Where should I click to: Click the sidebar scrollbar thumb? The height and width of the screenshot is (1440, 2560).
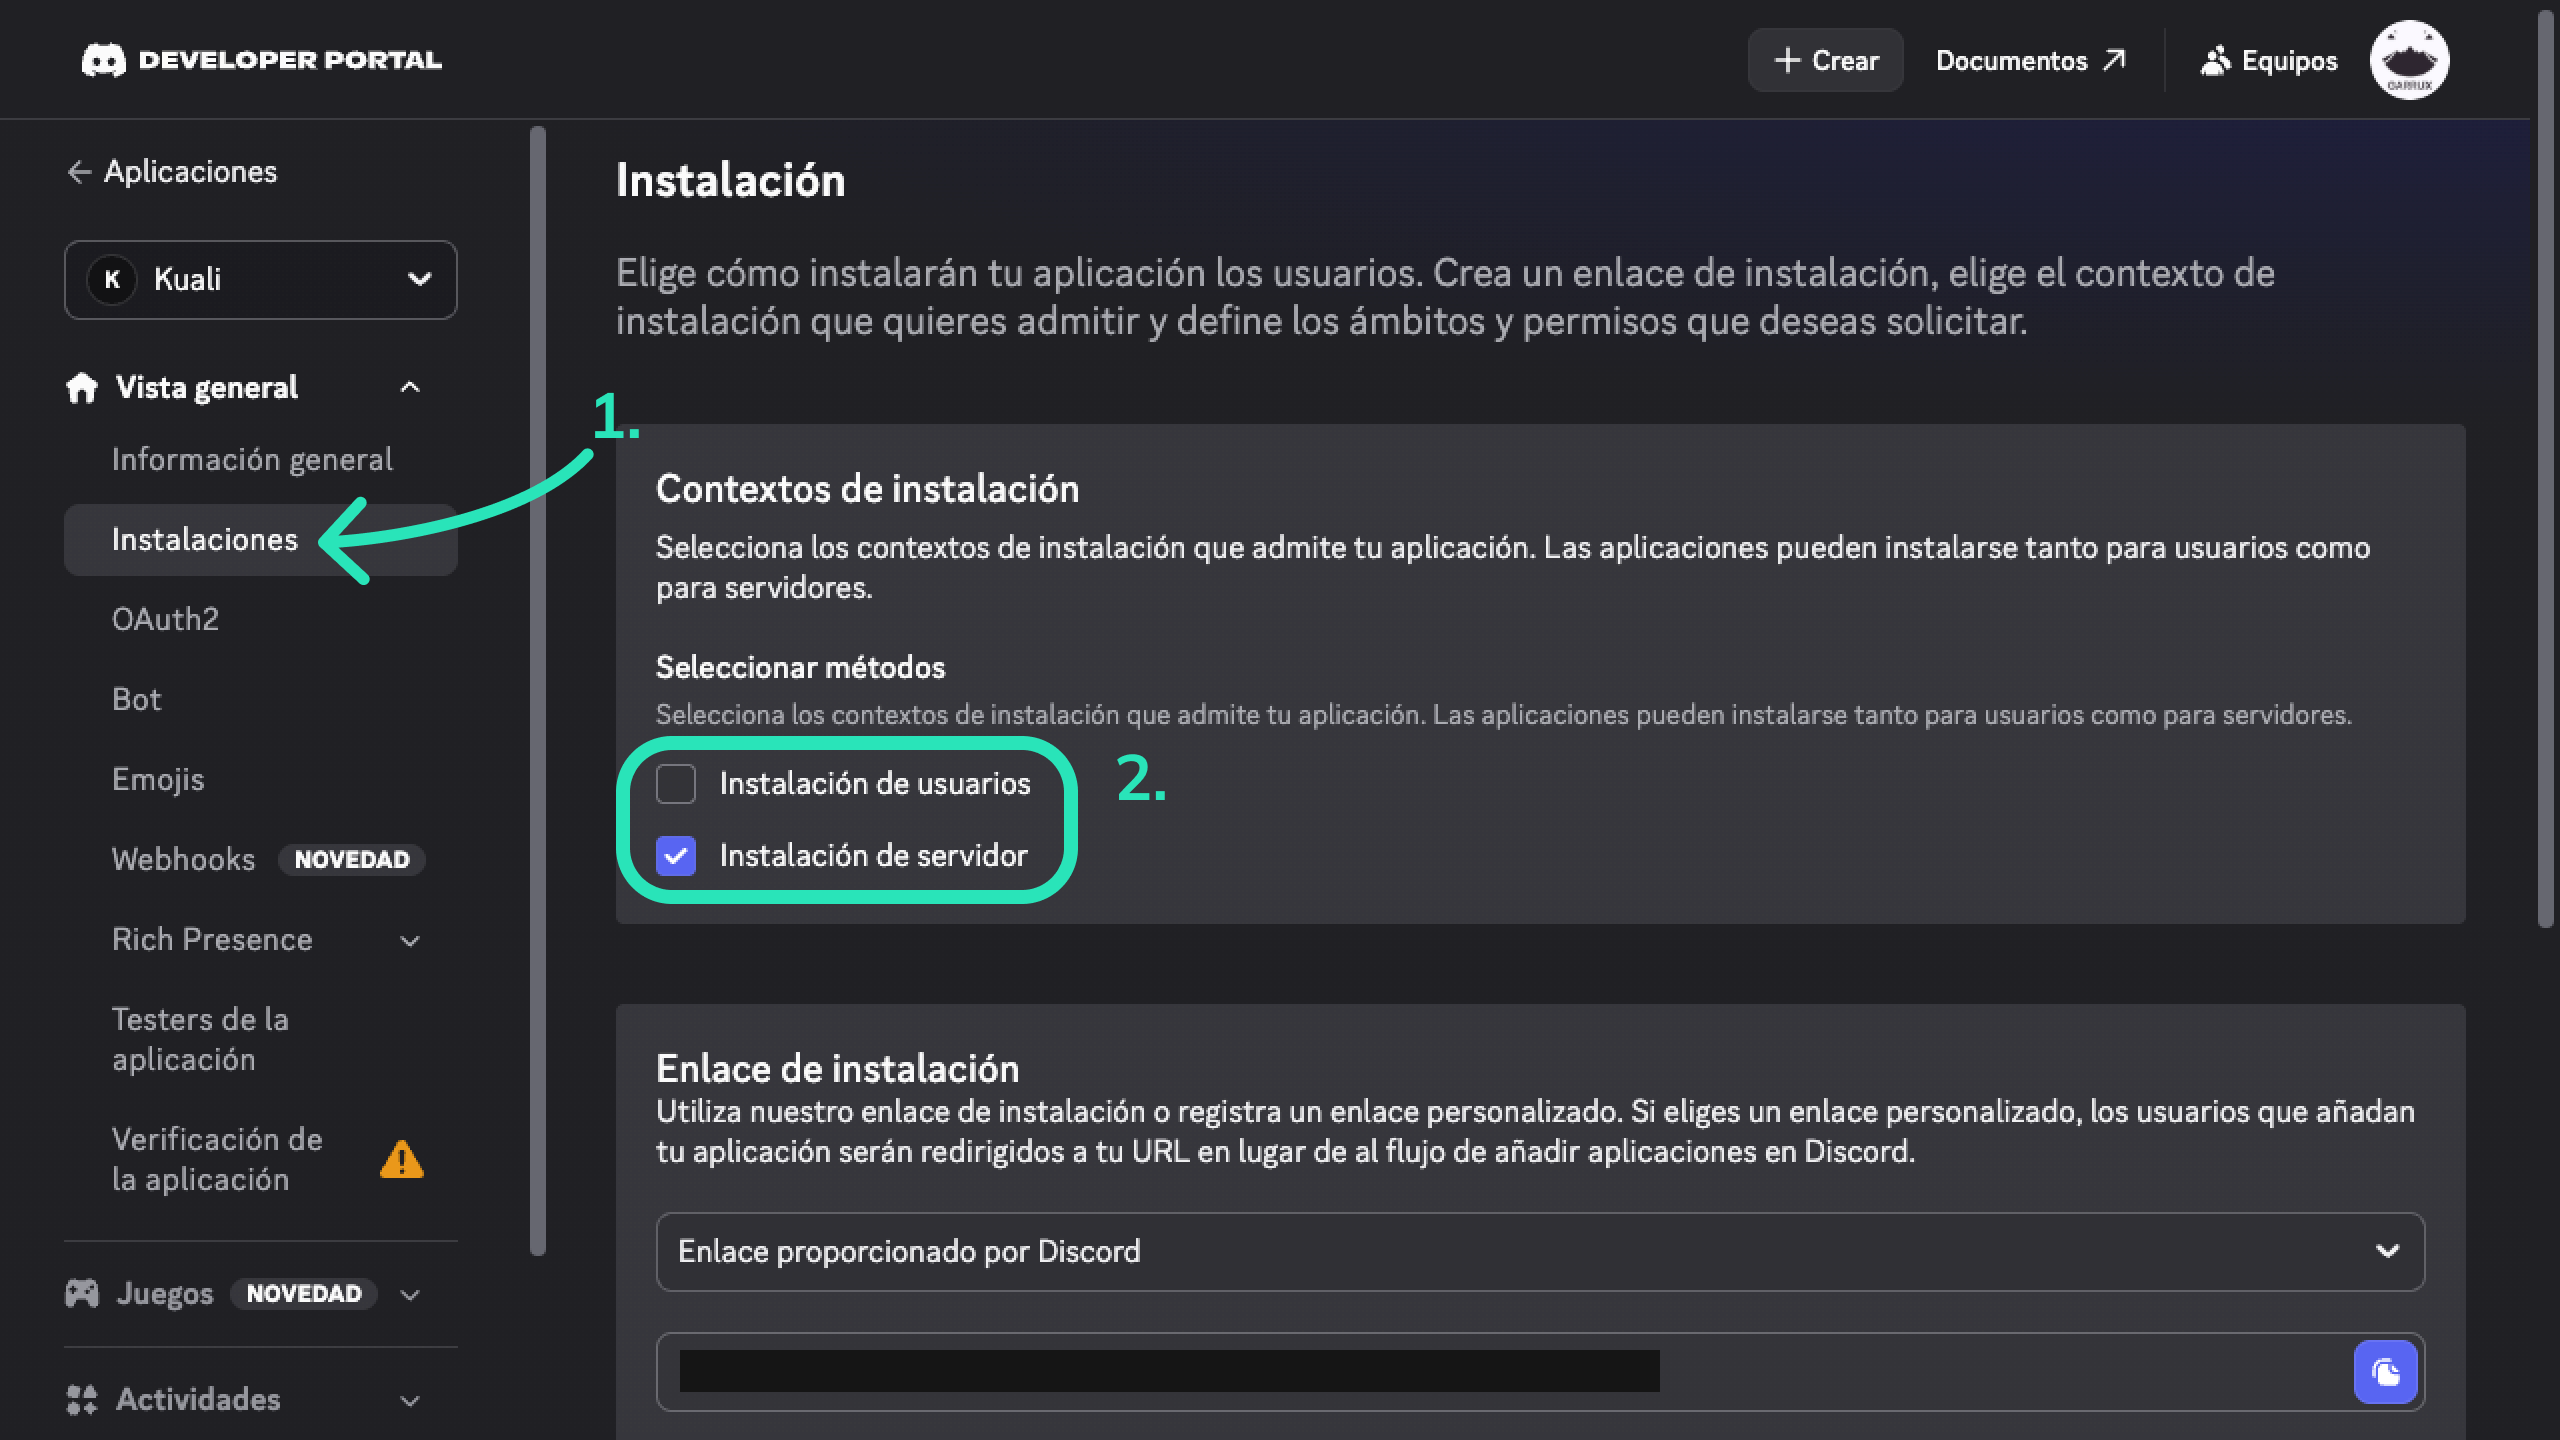538,690
